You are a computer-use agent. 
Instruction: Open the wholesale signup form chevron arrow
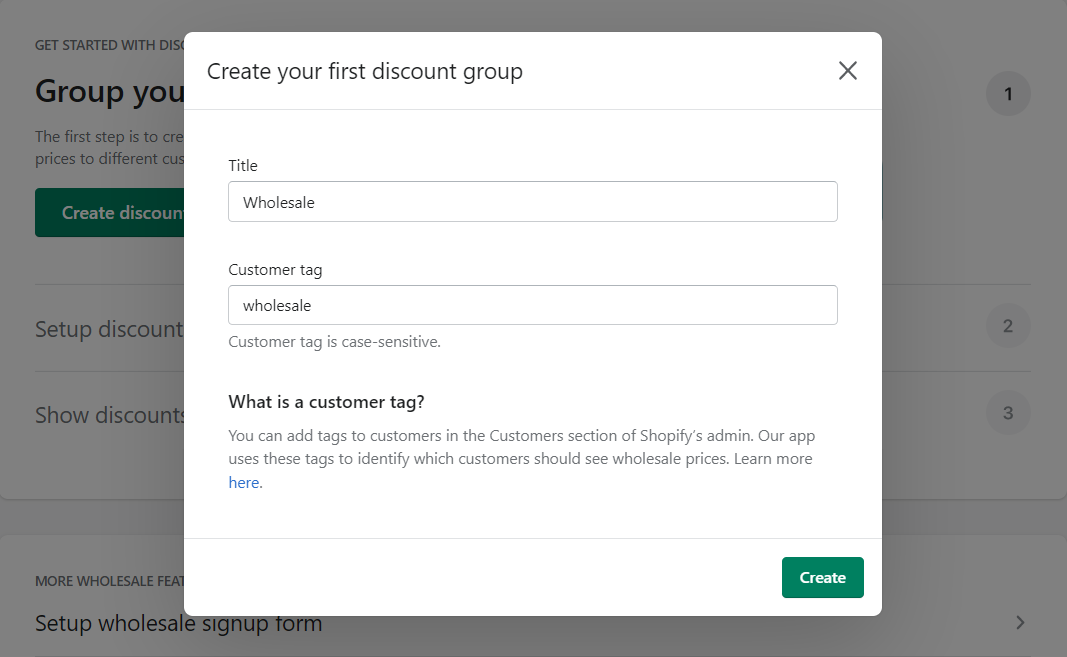(x=1021, y=622)
